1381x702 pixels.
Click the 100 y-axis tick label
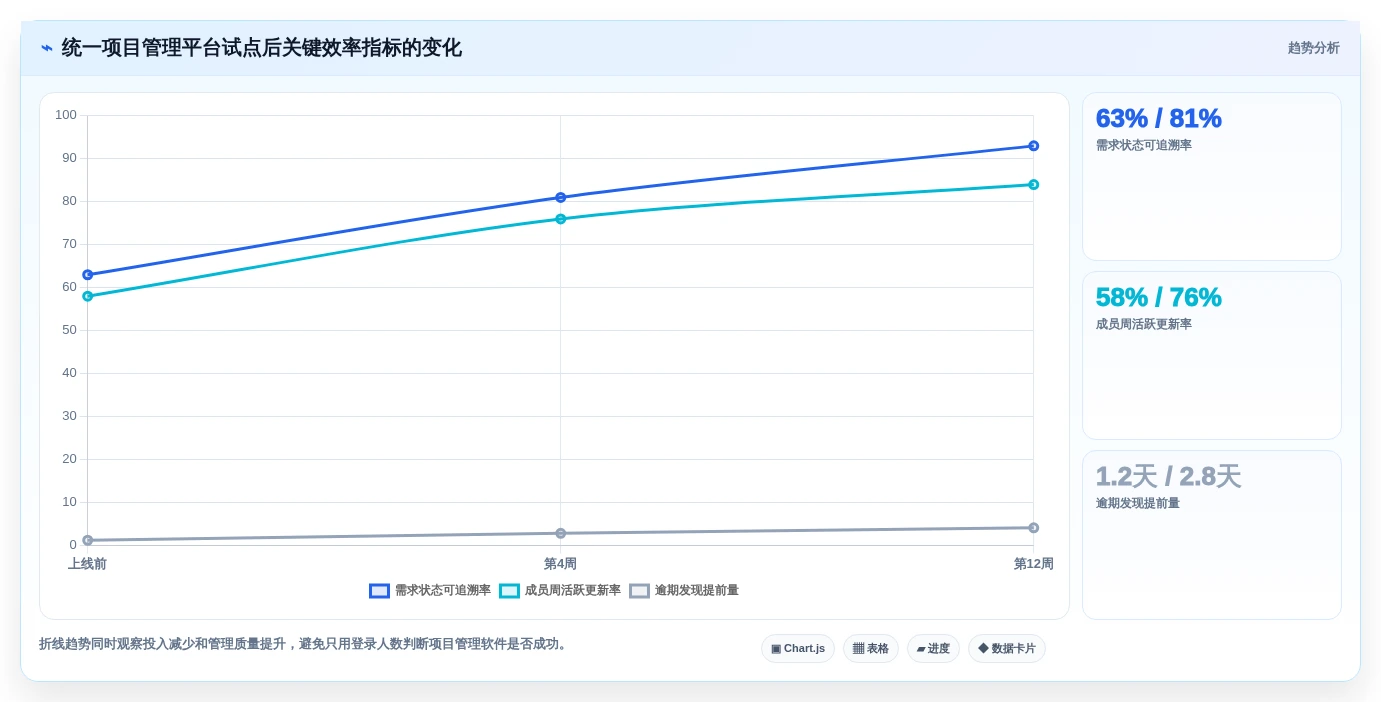pyautogui.click(x=66, y=115)
